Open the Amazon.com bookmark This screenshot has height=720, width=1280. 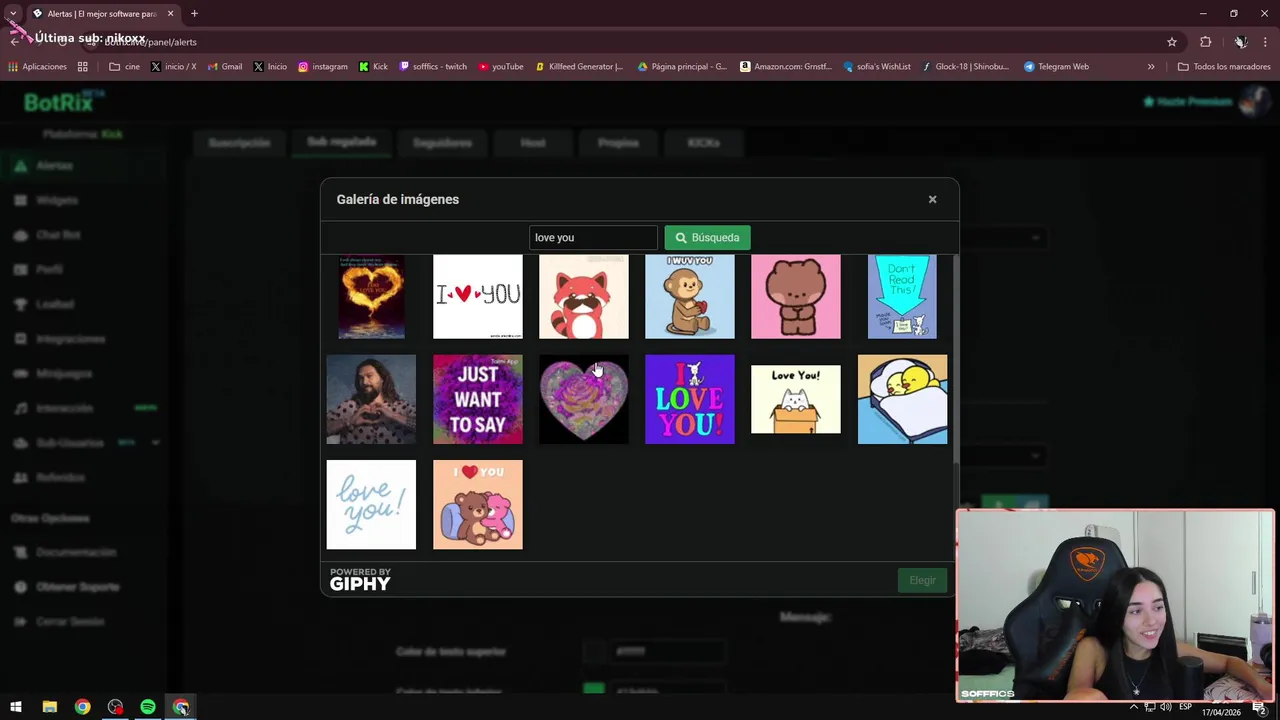[786, 67]
